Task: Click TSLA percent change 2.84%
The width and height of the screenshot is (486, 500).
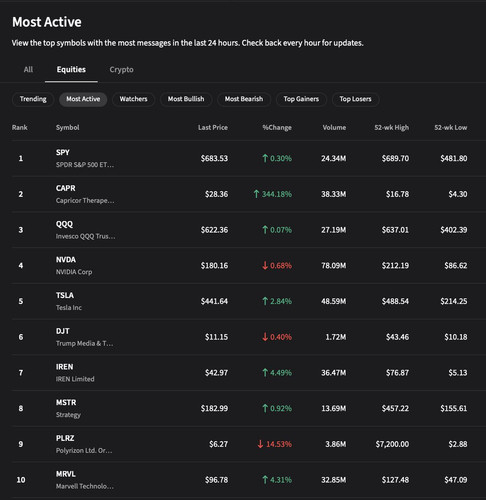Action: pyautogui.click(x=277, y=301)
